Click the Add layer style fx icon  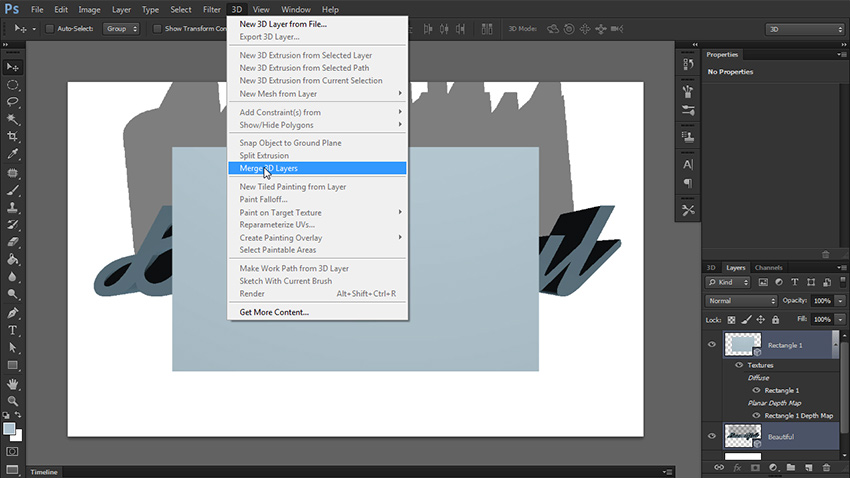[736, 467]
